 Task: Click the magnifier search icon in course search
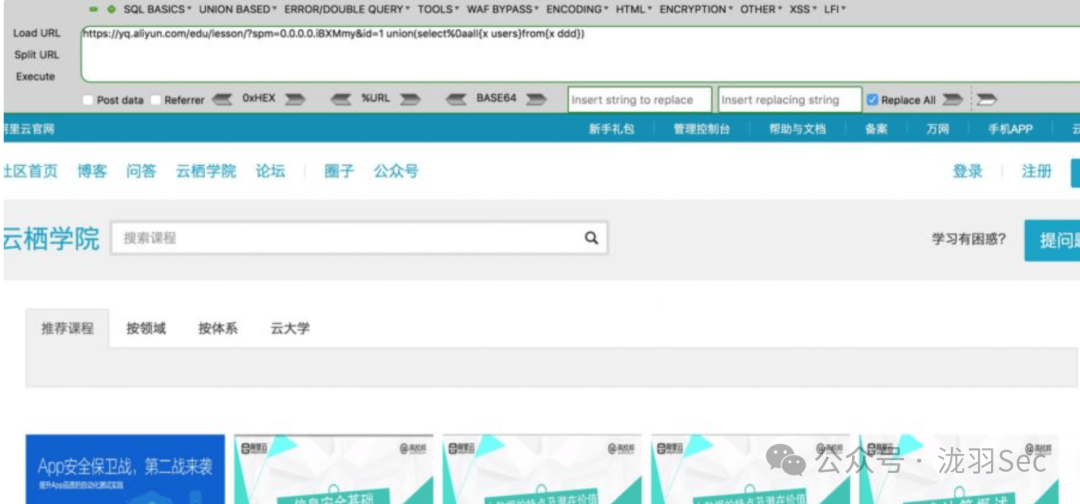(x=591, y=238)
